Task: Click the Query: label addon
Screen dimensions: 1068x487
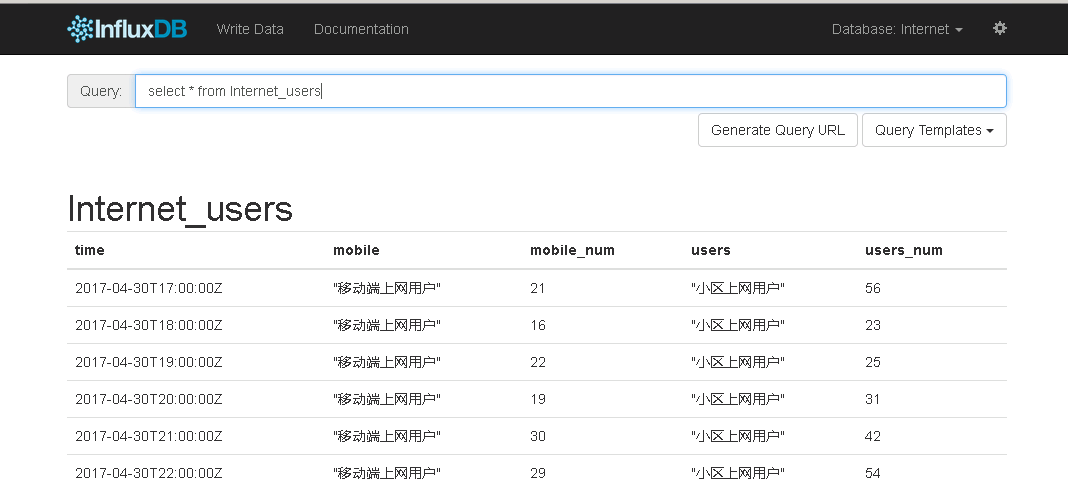Action: (x=101, y=91)
